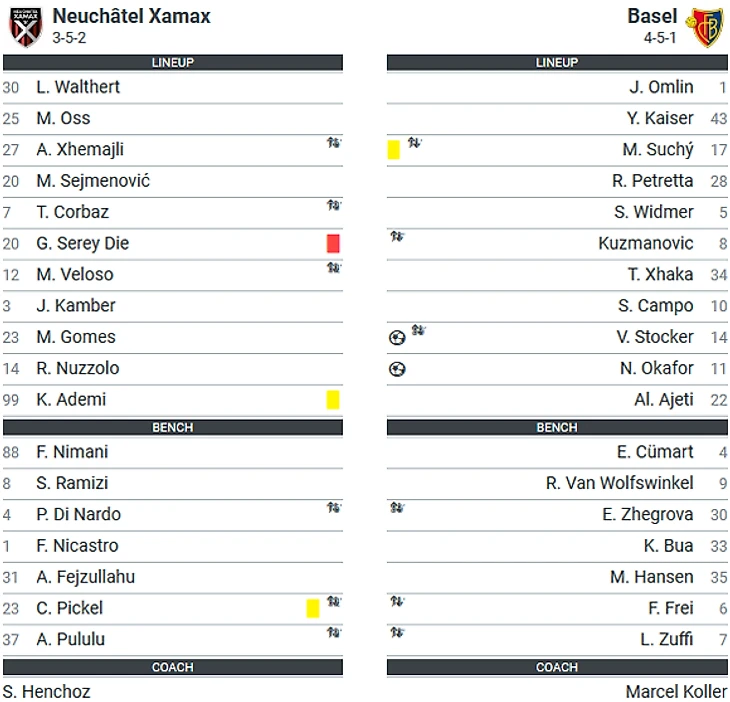Select Neuchâtel Xamax LINEUP header
The width and height of the screenshot is (730, 702).
(173, 62)
